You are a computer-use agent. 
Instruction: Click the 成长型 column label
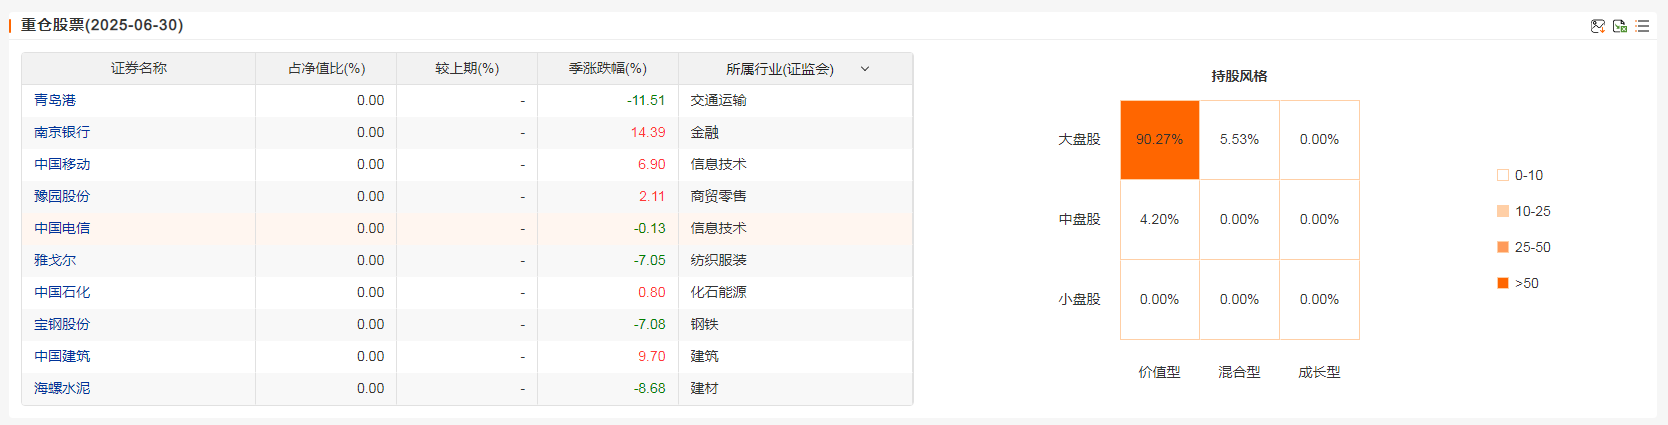(x=1319, y=372)
